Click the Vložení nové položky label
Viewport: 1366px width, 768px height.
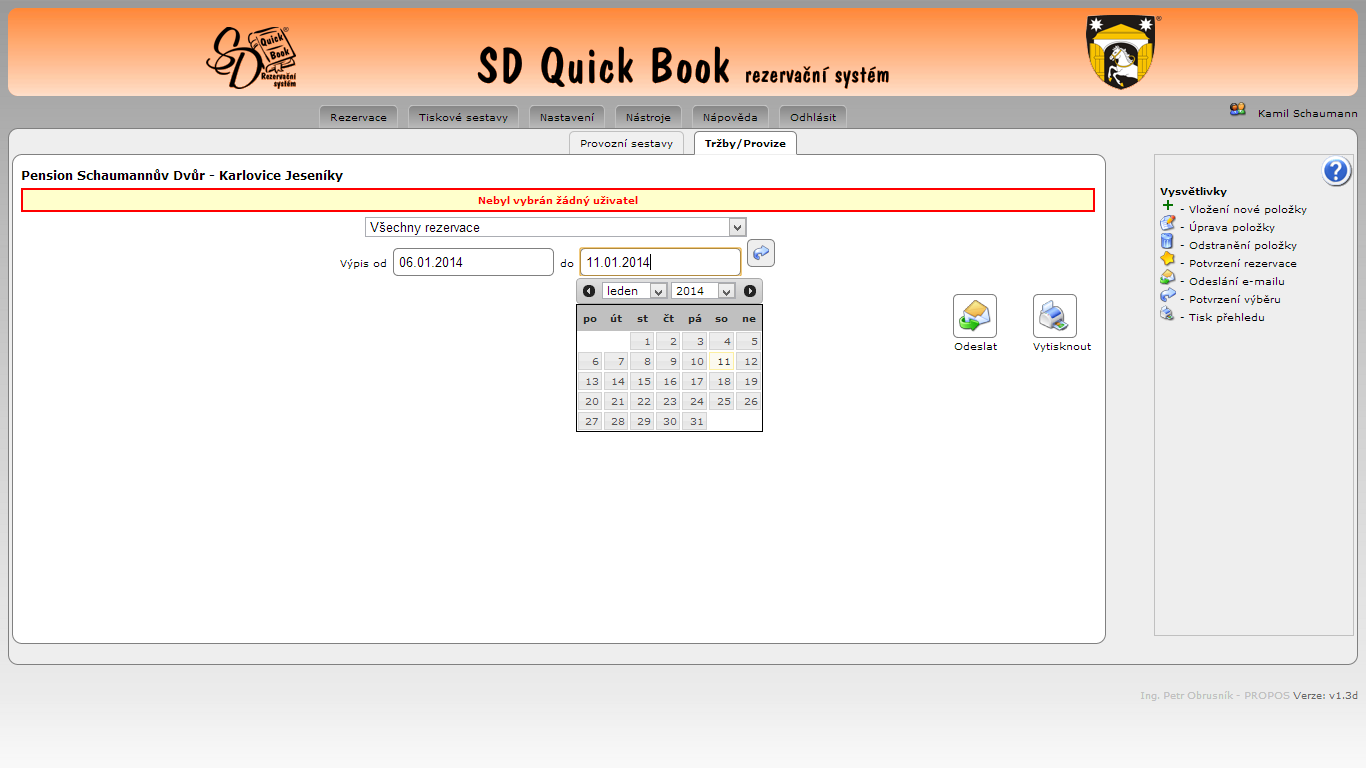pyautogui.click(x=1248, y=209)
